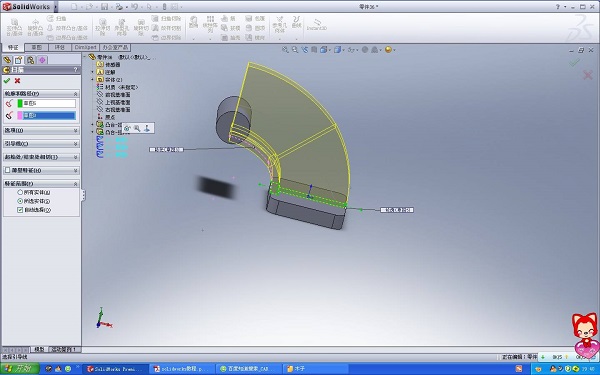Select the Revolved Boss/Base tool (旋转凸台/基体)
The height and width of the screenshot is (375, 600).
(x=35, y=27)
